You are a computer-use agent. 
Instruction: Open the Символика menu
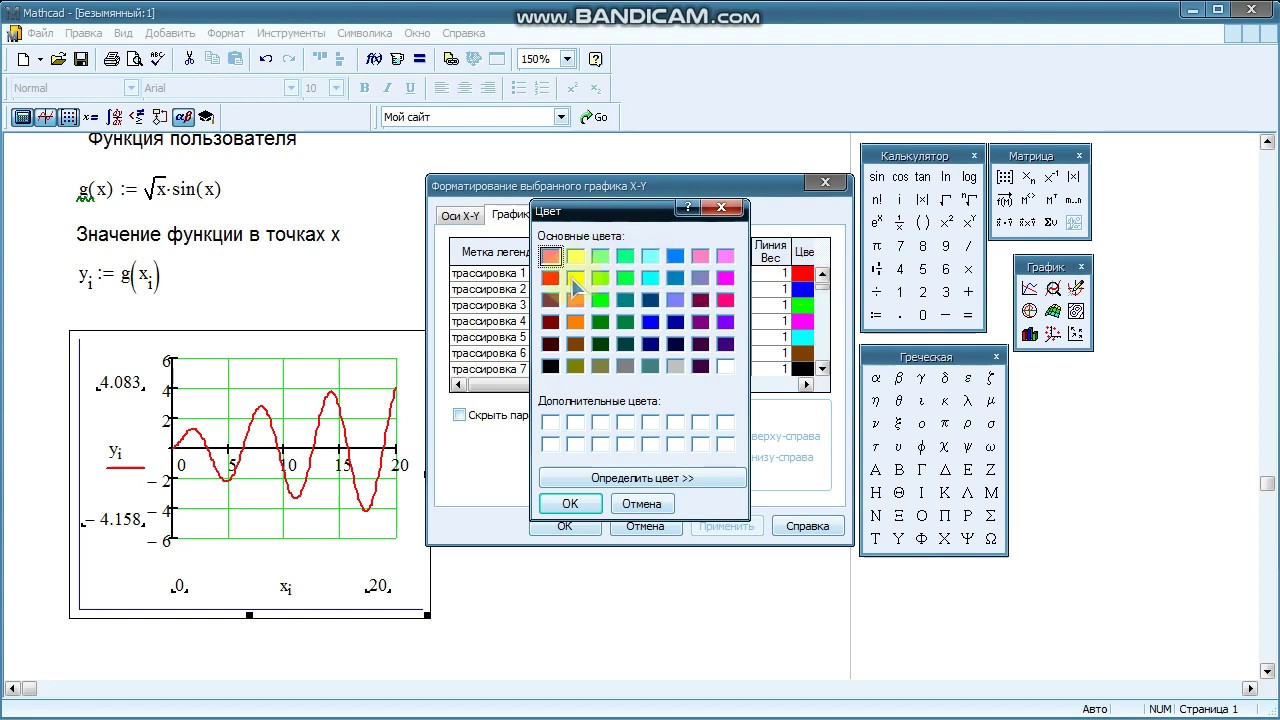pyautogui.click(x=364, y=33)
